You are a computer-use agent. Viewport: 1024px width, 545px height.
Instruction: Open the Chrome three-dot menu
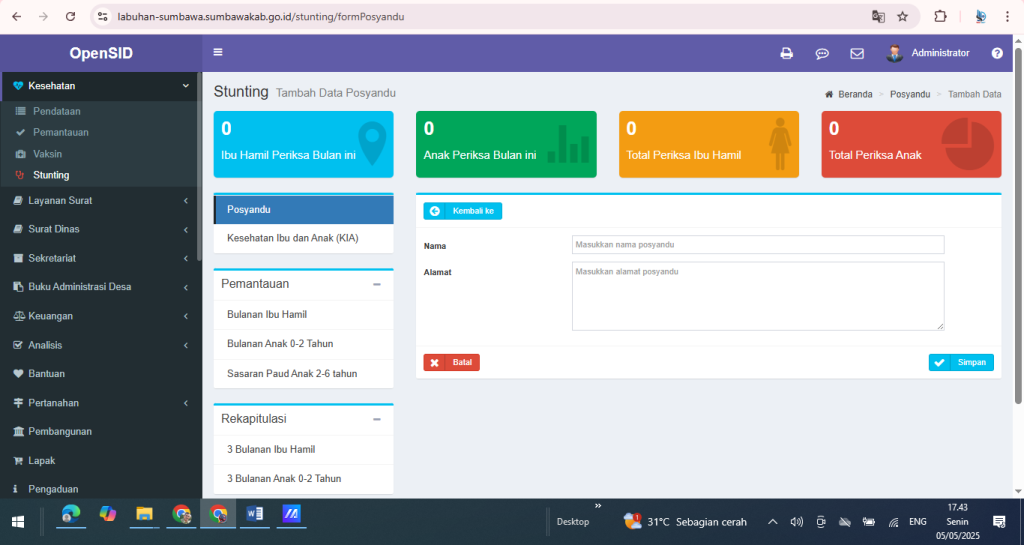[x=1007, y=16]
